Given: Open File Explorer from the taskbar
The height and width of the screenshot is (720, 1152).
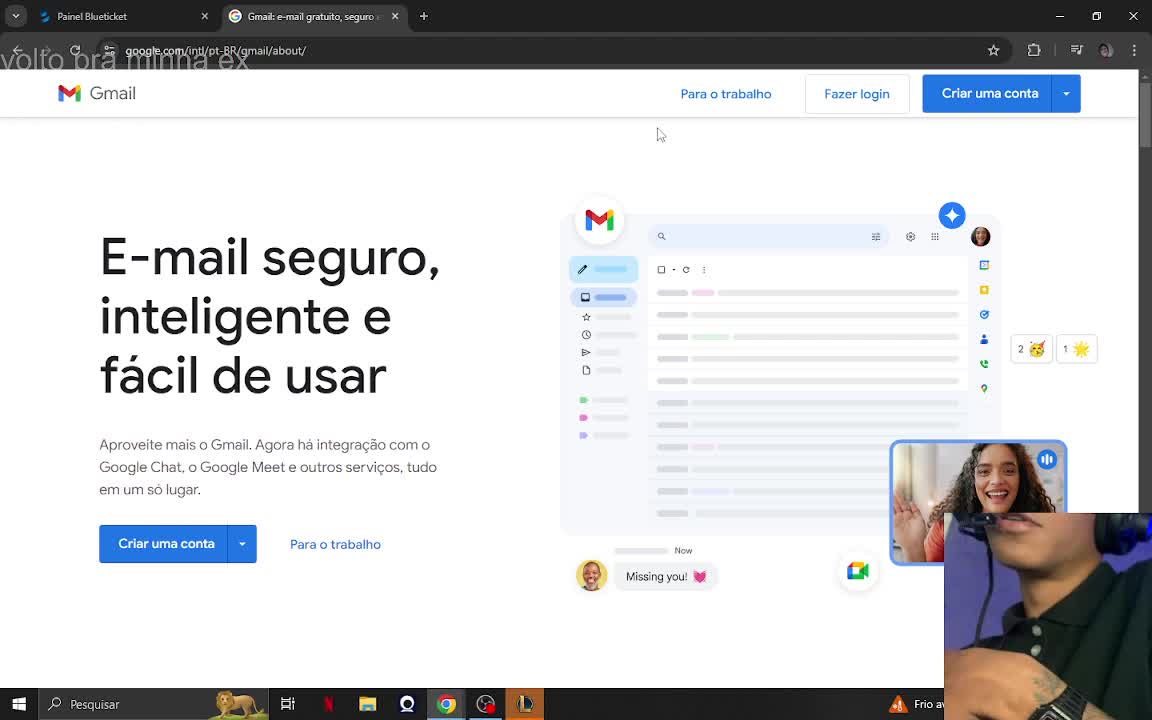Looking at the screenshot, I should coord(368,704).
